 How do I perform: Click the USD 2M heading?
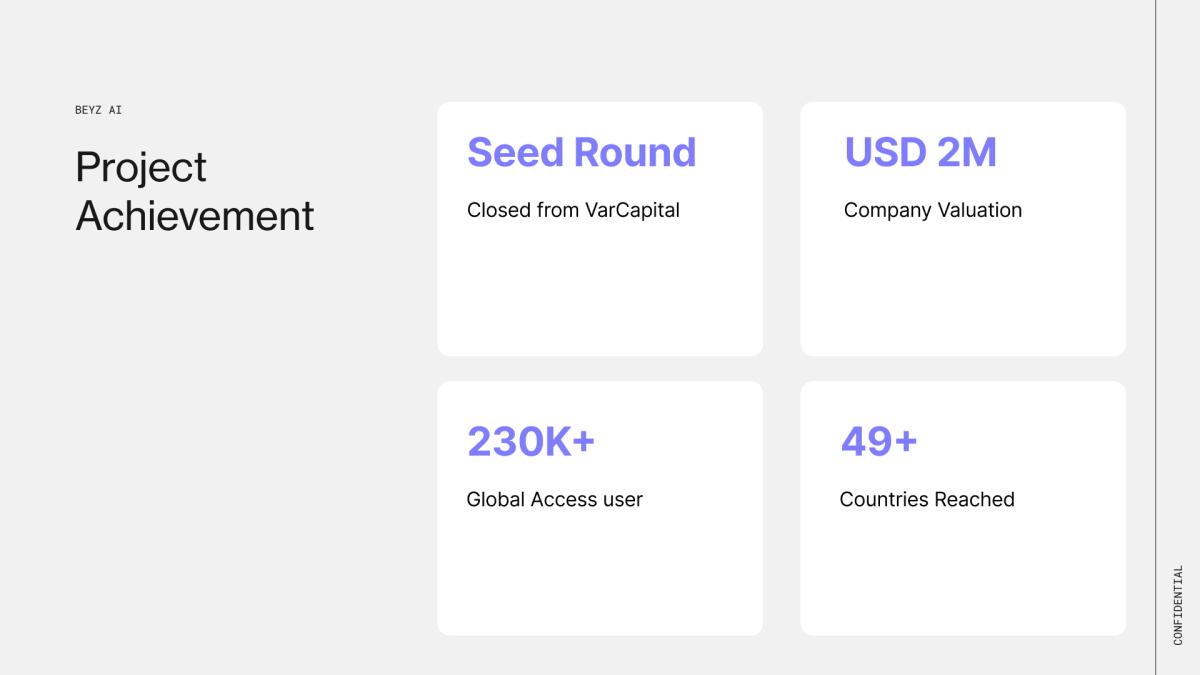coord(920,152)
